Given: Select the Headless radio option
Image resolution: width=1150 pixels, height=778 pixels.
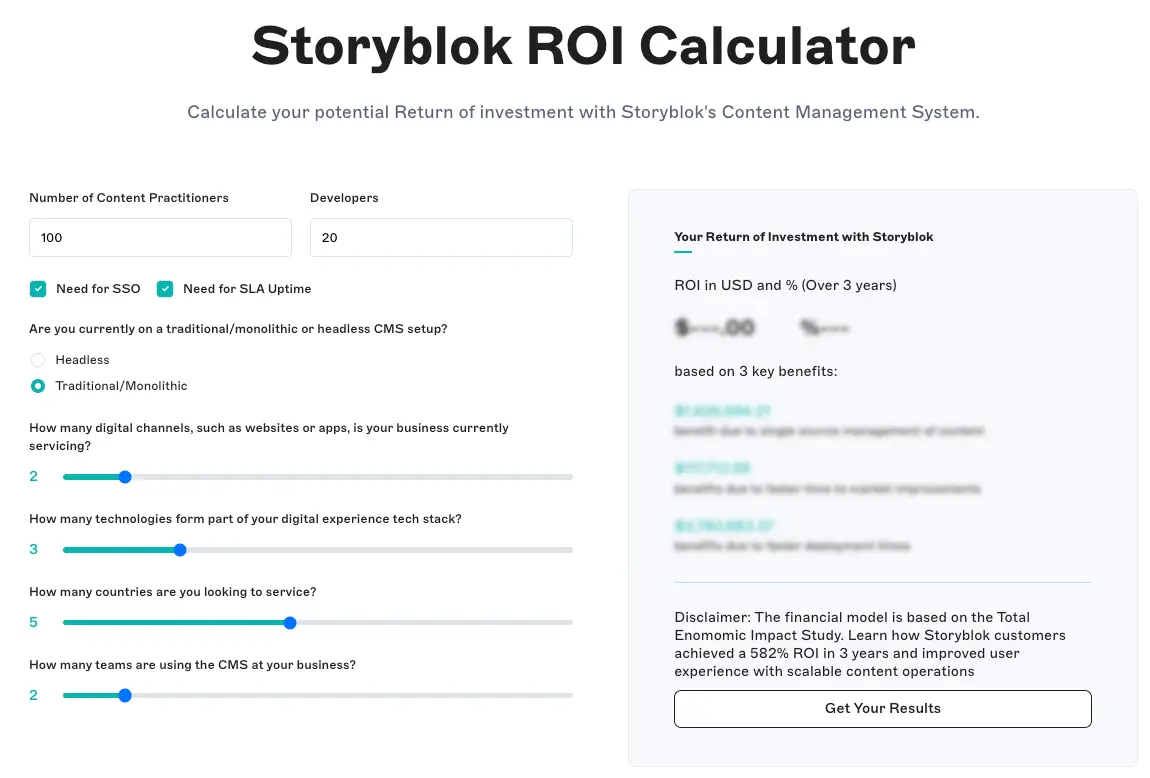Looking at the screenshot, I should [x=38, y=360].
